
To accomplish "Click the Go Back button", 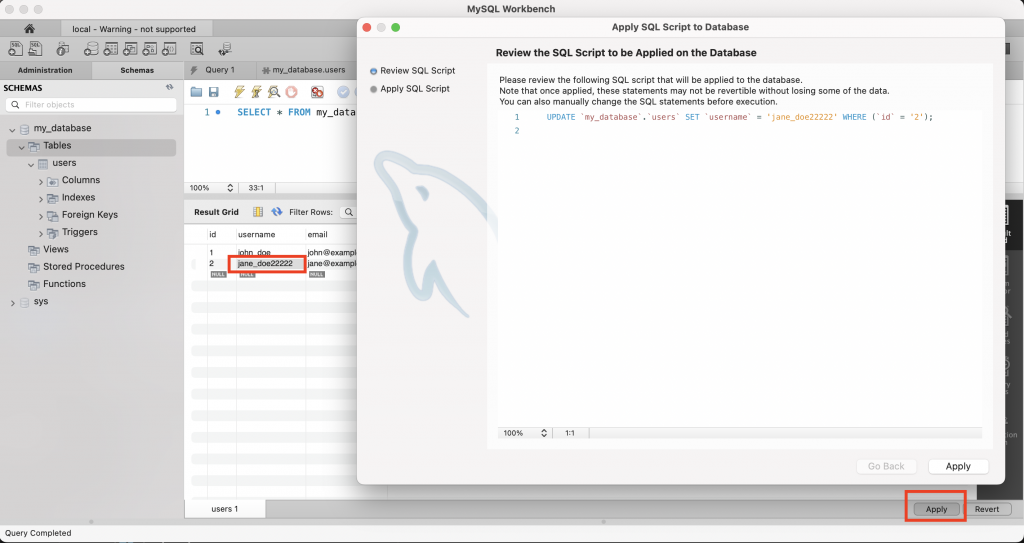I will click(886, 466).
